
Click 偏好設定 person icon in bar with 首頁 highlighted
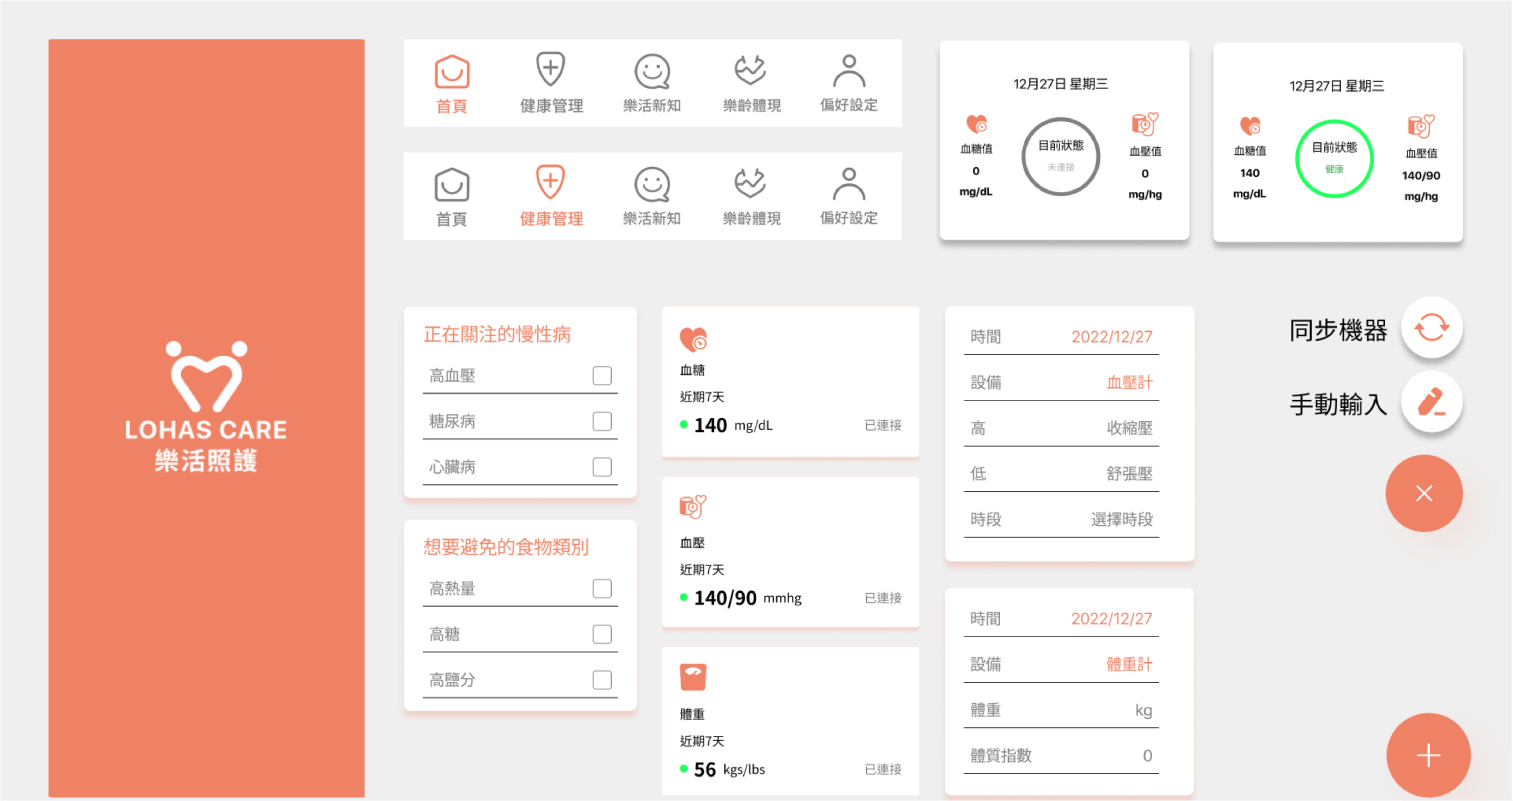coord(849,71)
